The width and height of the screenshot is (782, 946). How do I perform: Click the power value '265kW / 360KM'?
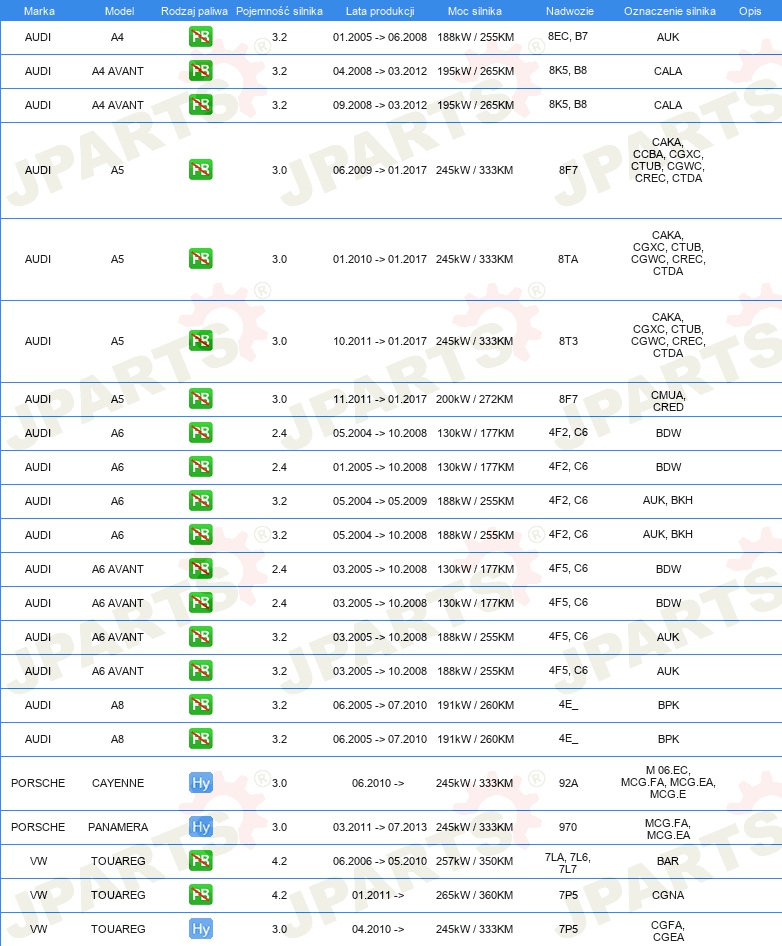pos(474,895)
